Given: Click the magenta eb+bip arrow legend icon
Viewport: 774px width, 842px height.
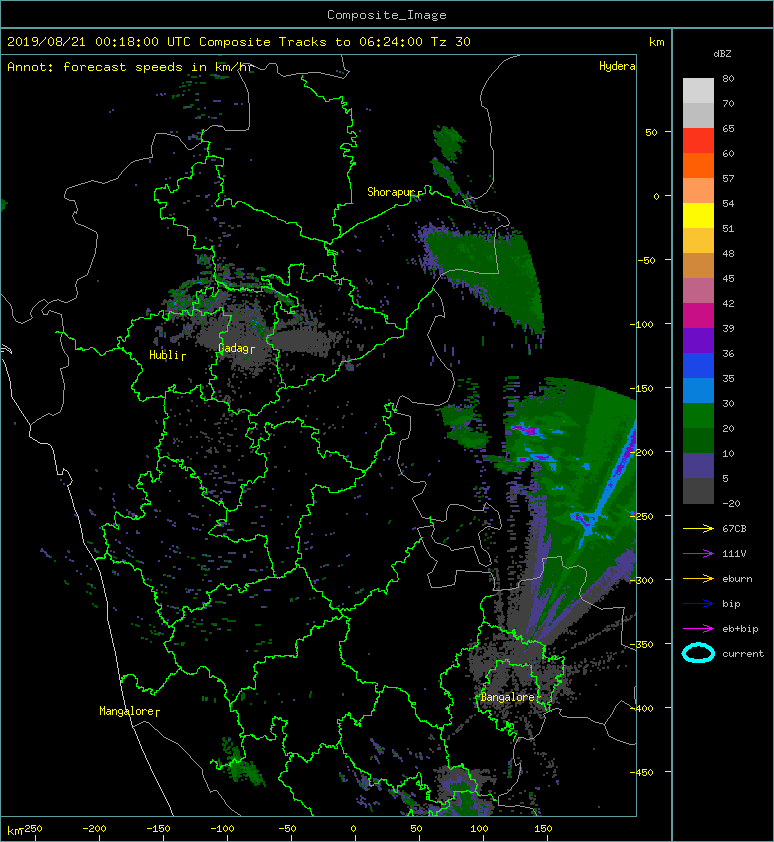Looking at the screenshot, I should click(x=698, y=629).
